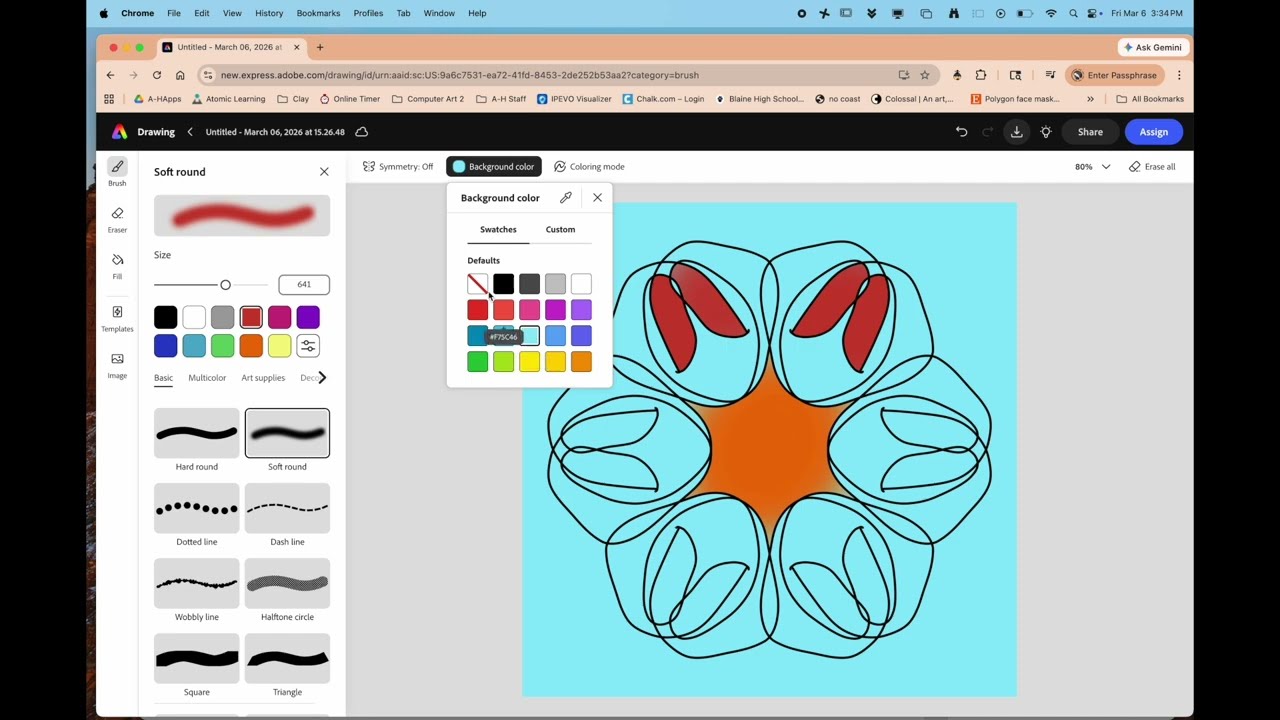This screenshot has width=1280, height=720.
Task: Open the Image panel
Action: pyautogui.click(x=117, y=365)
